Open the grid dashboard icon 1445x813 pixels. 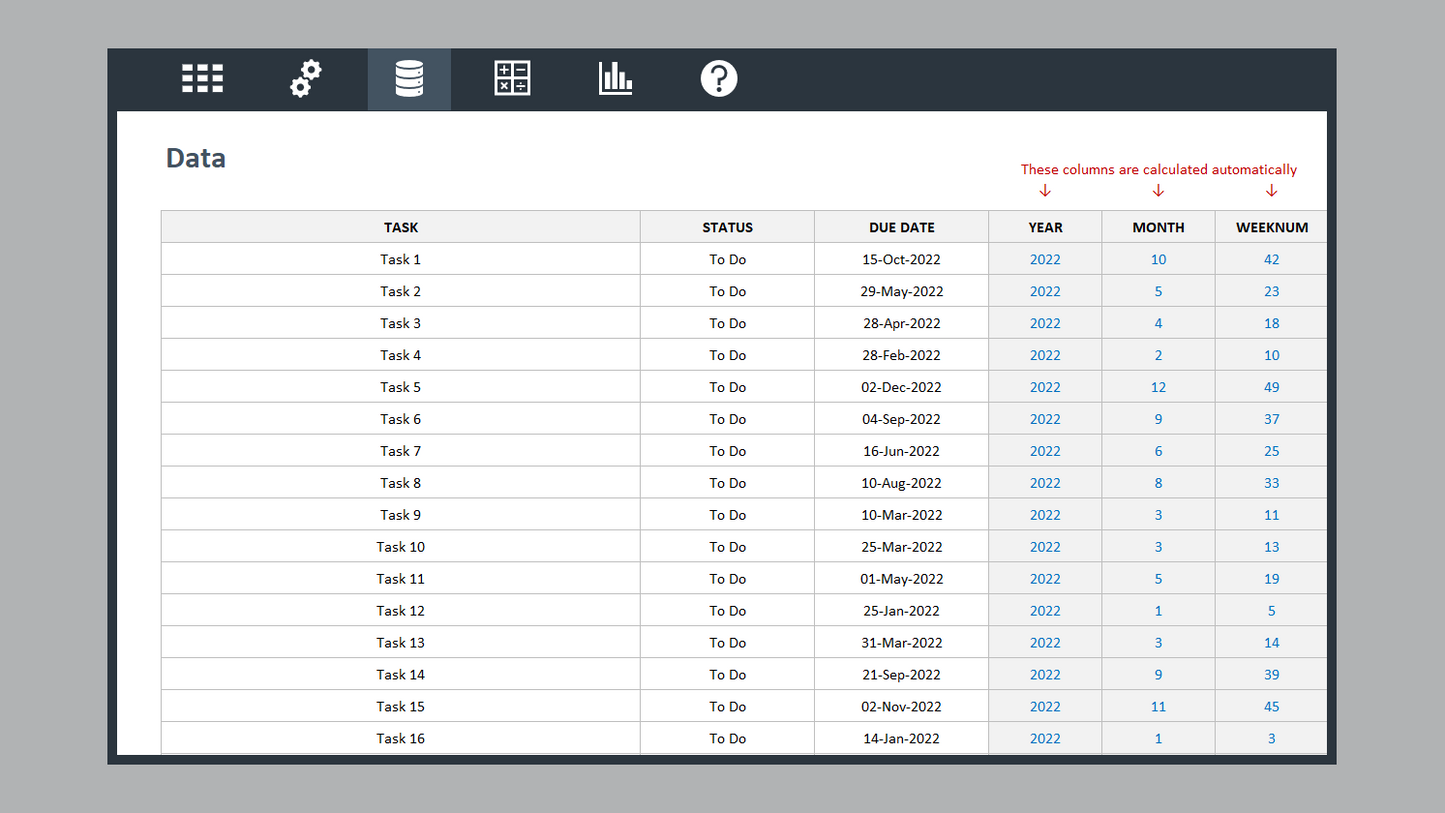(x=202, y=79)
